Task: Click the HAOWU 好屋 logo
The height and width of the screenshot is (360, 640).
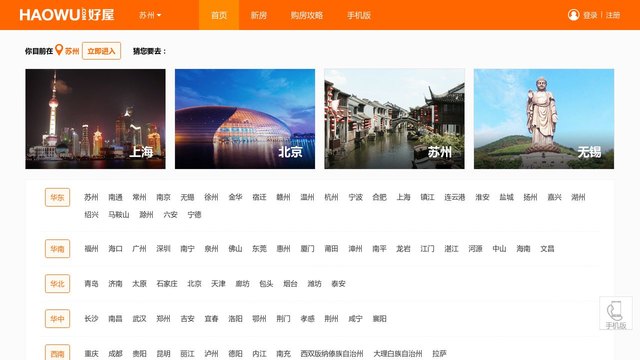Action: click(67, 15)
